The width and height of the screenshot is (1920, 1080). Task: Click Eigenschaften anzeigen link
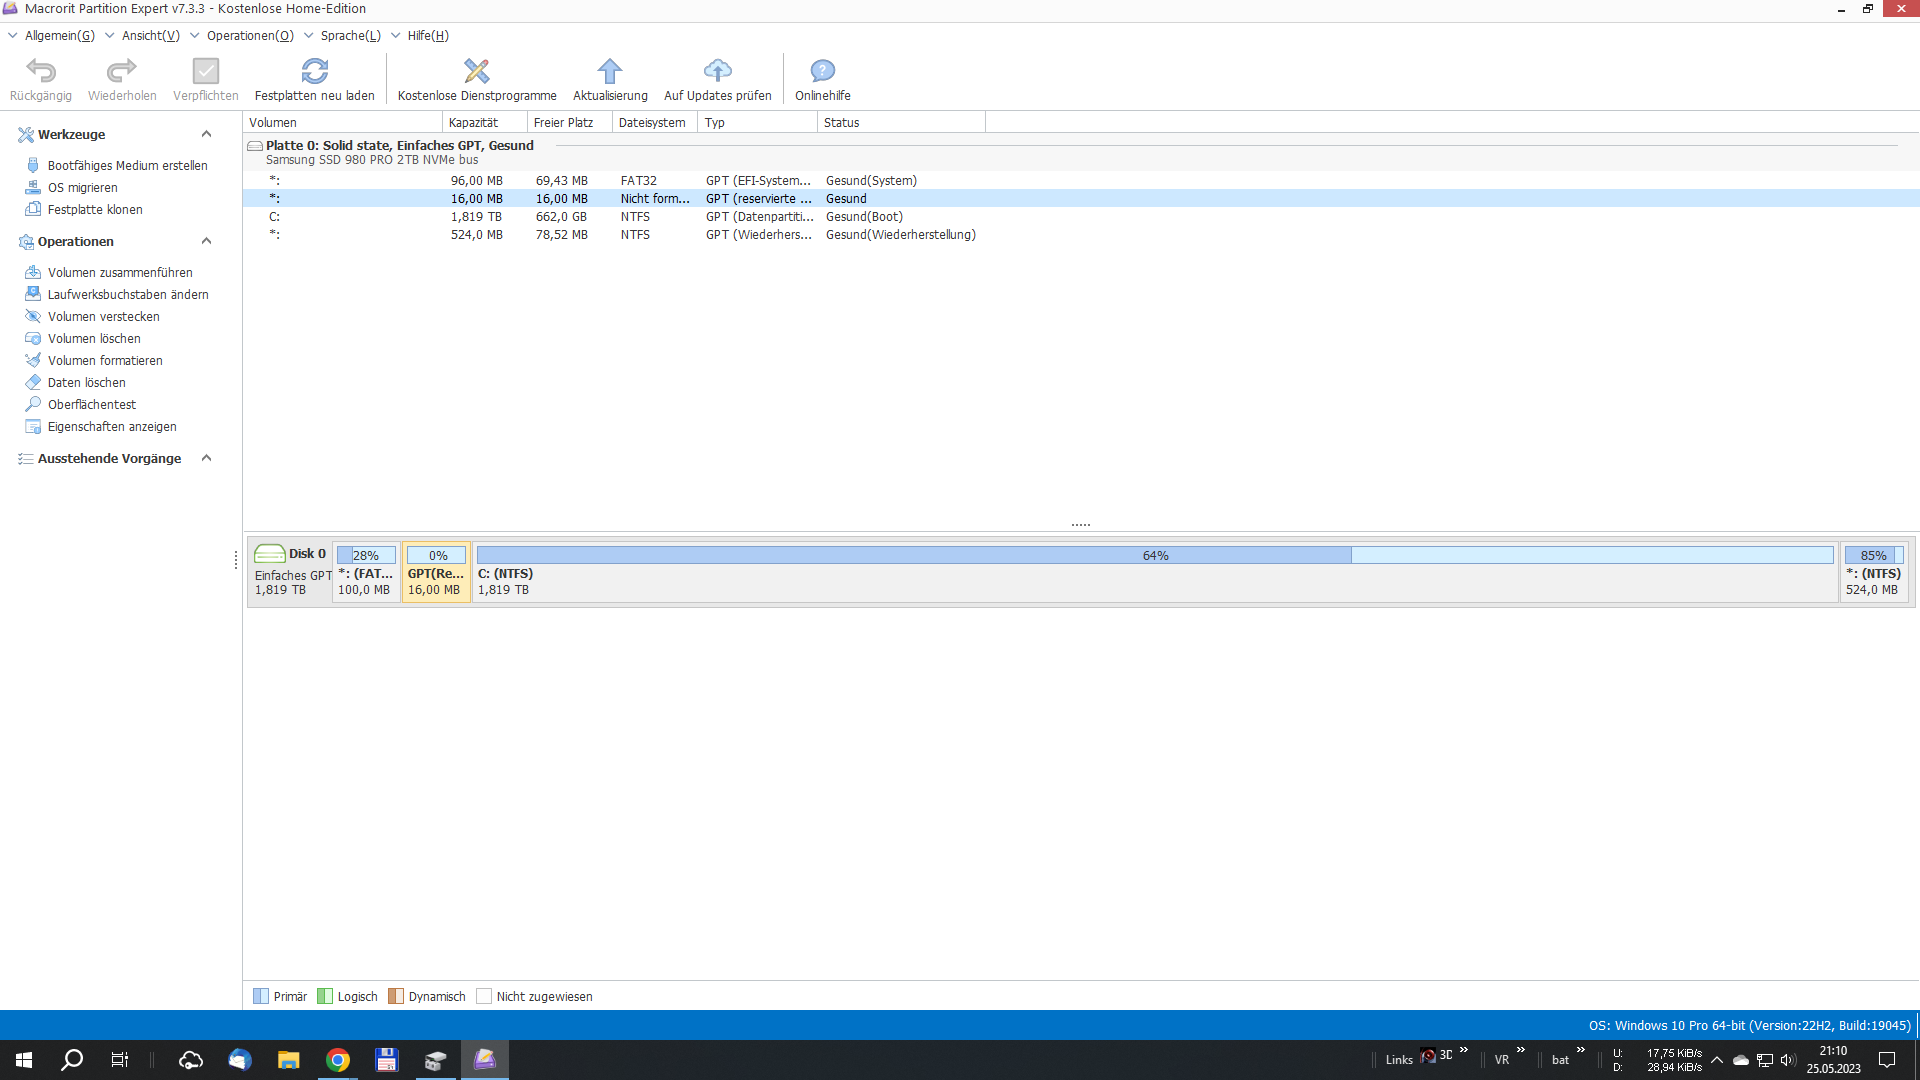(x=112, y=427)
